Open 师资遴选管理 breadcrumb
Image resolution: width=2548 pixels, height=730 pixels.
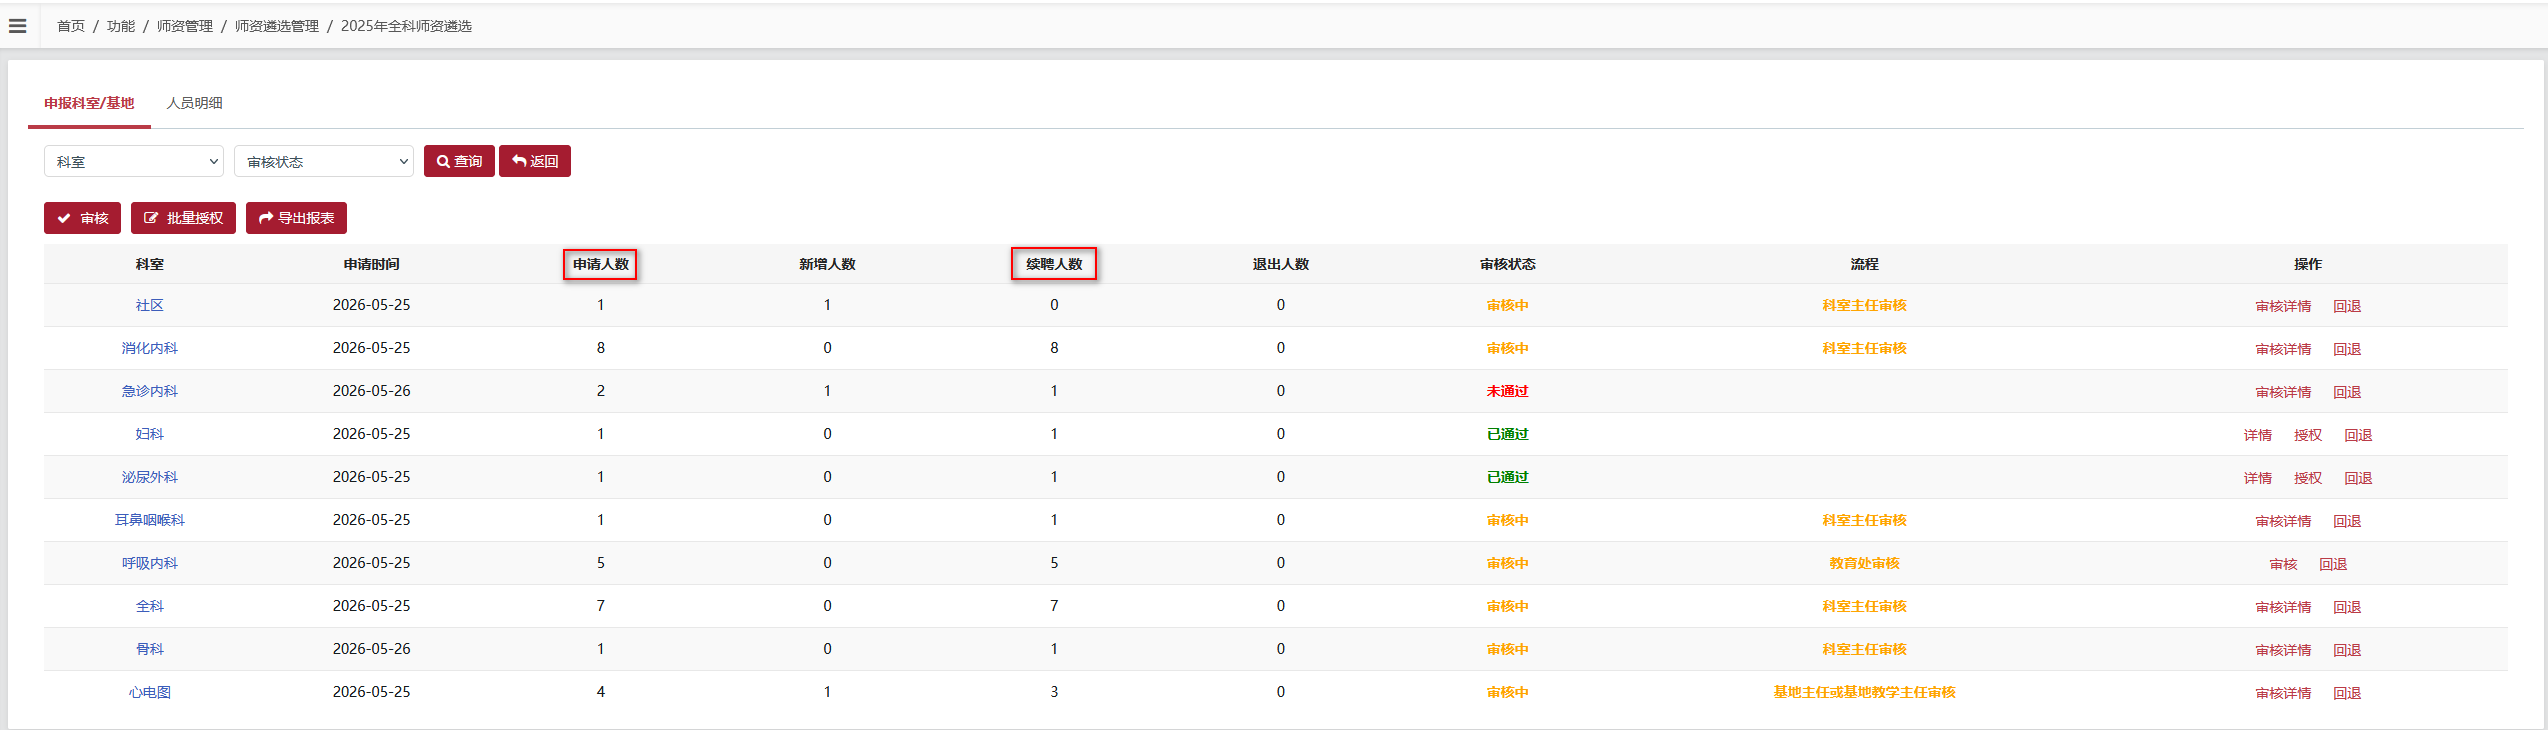tap(277, 26)
